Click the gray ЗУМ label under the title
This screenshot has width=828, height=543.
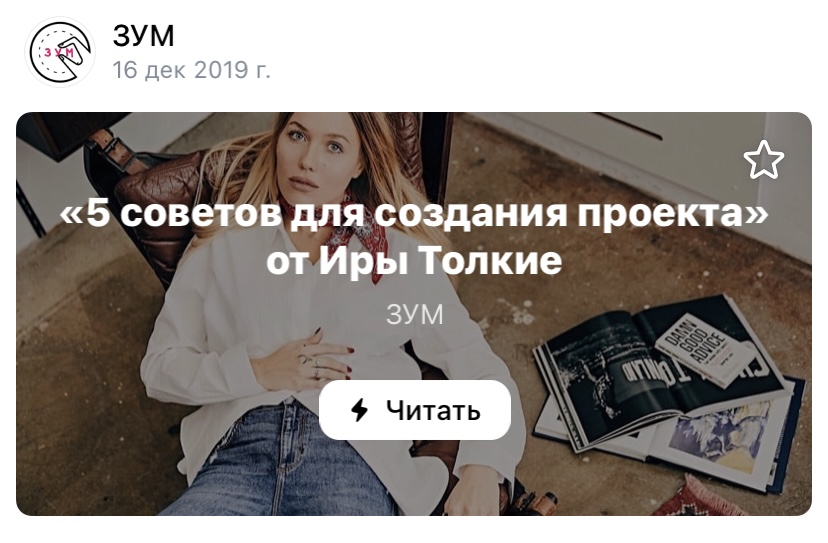(x=415, y=314)
